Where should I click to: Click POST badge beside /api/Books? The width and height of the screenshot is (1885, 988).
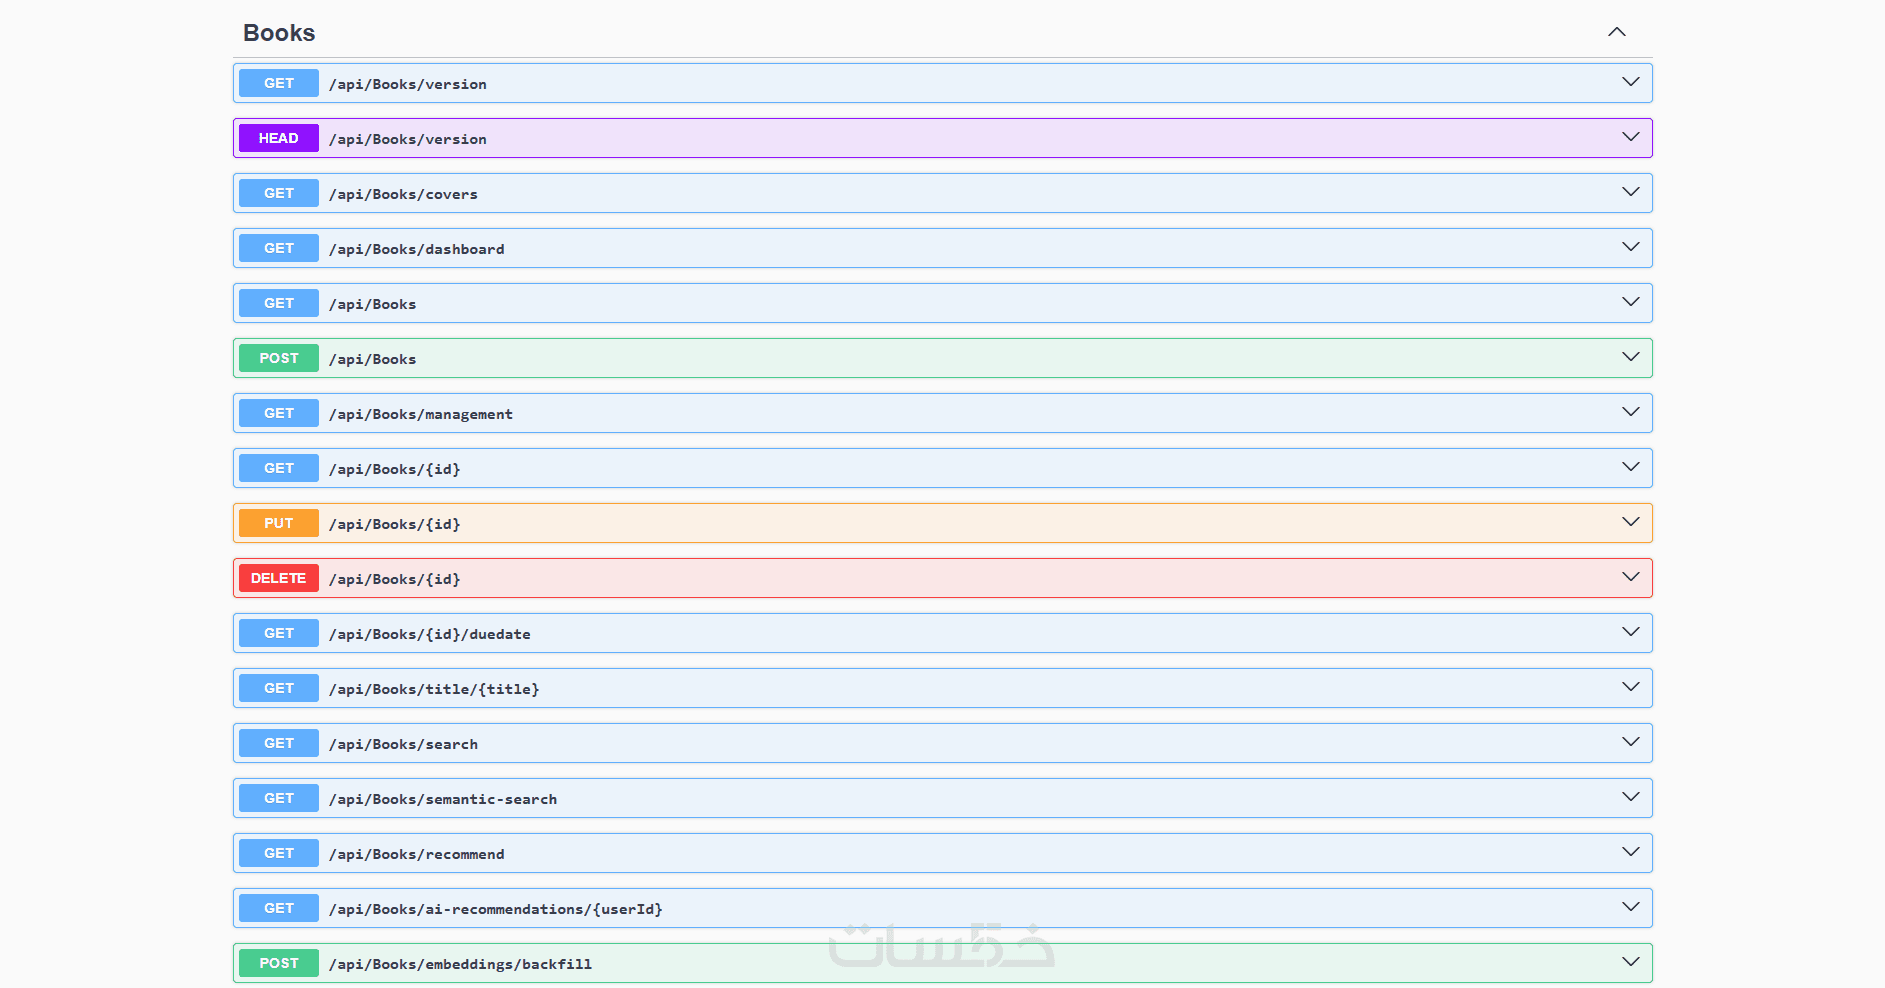pos(279,358)
